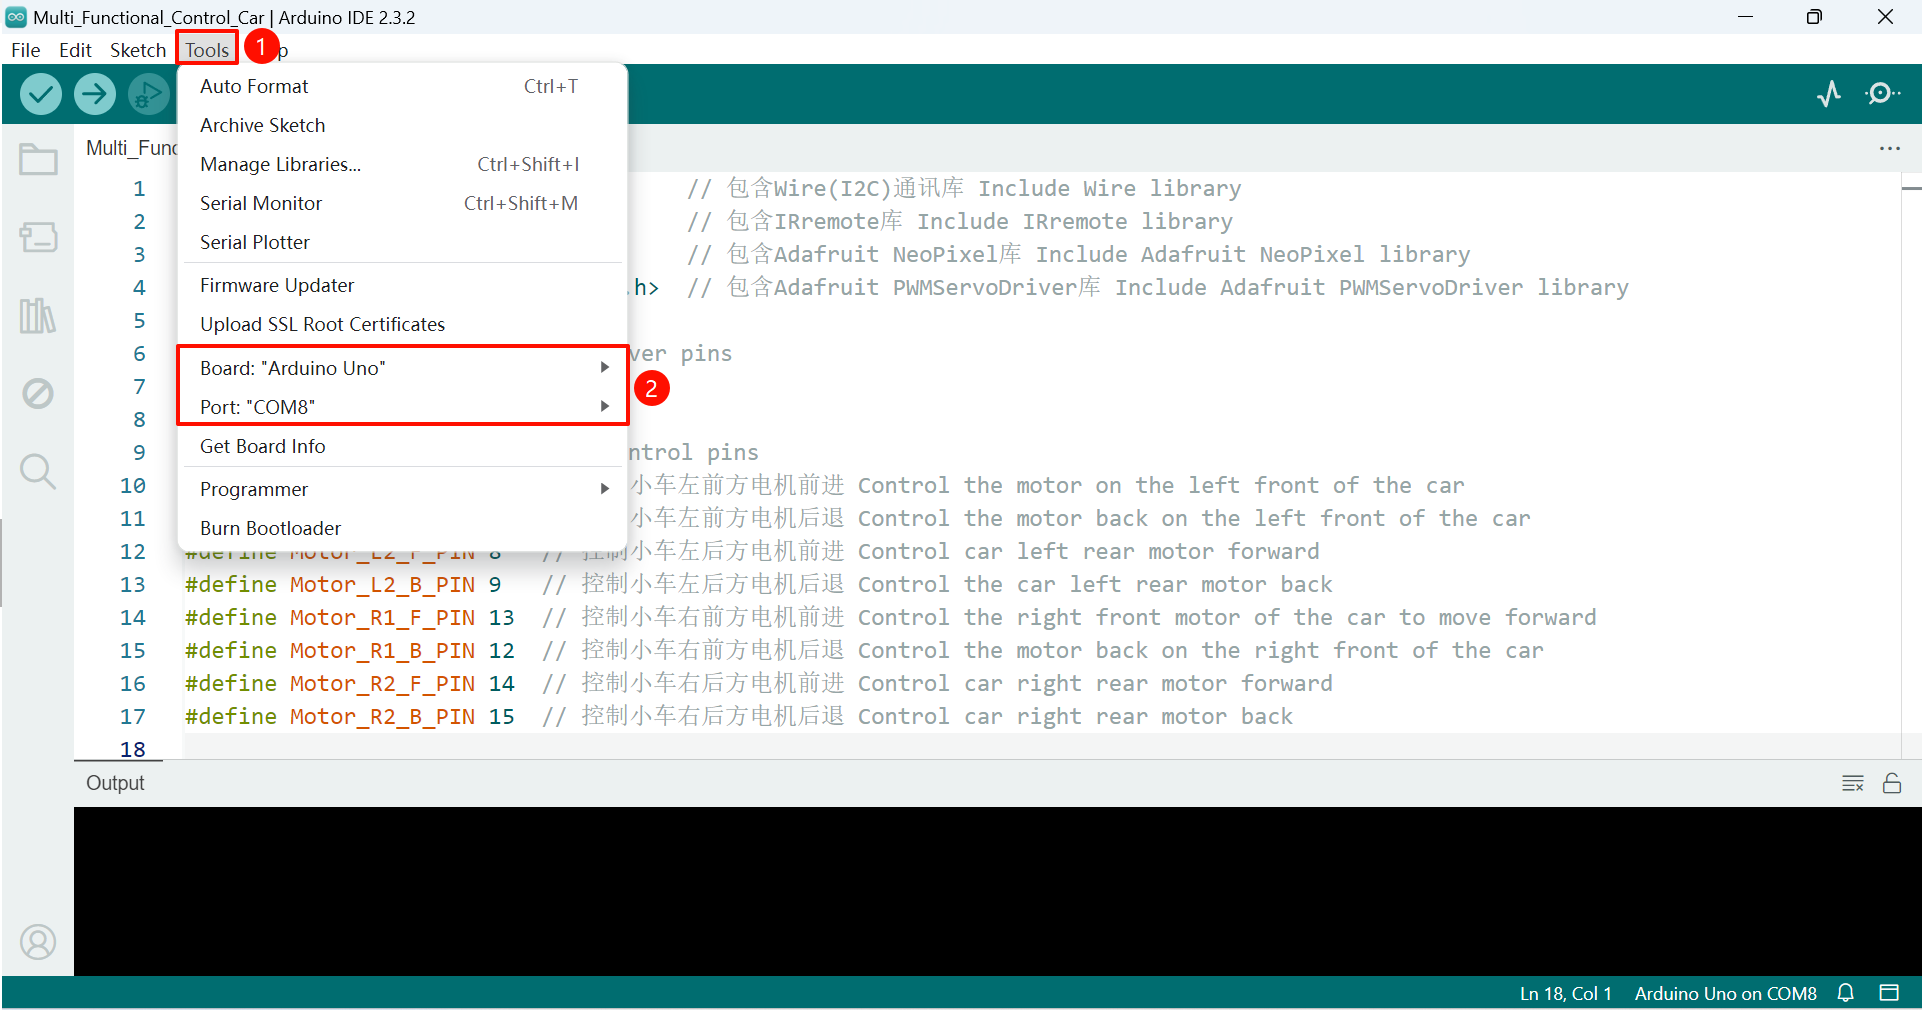1922x1010 pixels.
Task: Toggle word wrap in Output panel
Action: [x=1853, y=783]
